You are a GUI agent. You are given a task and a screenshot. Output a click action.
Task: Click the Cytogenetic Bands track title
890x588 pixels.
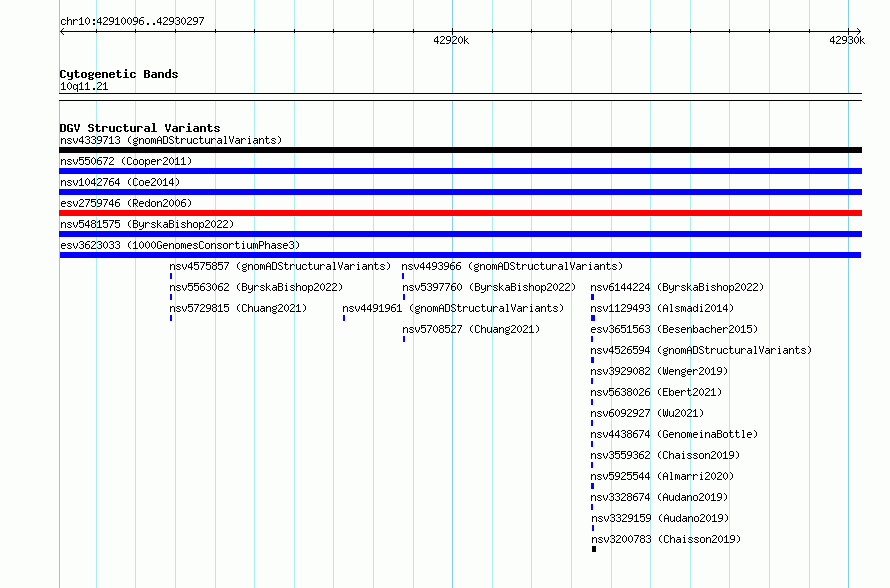119,74
